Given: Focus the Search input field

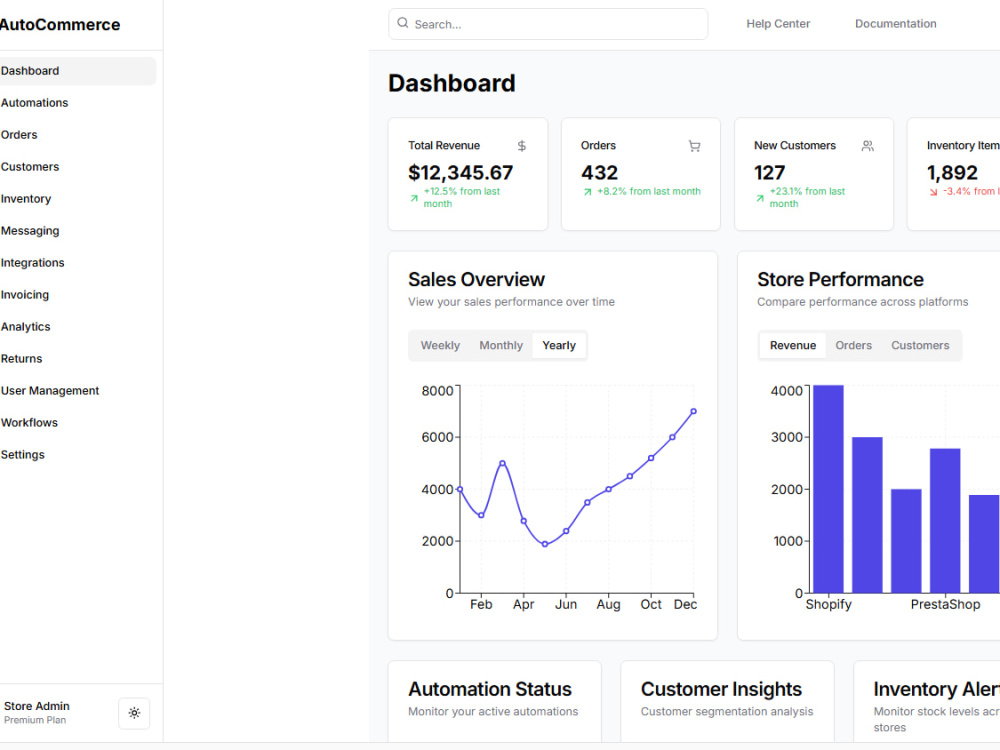Looking at the screenshot, I should tap(548, 24).
